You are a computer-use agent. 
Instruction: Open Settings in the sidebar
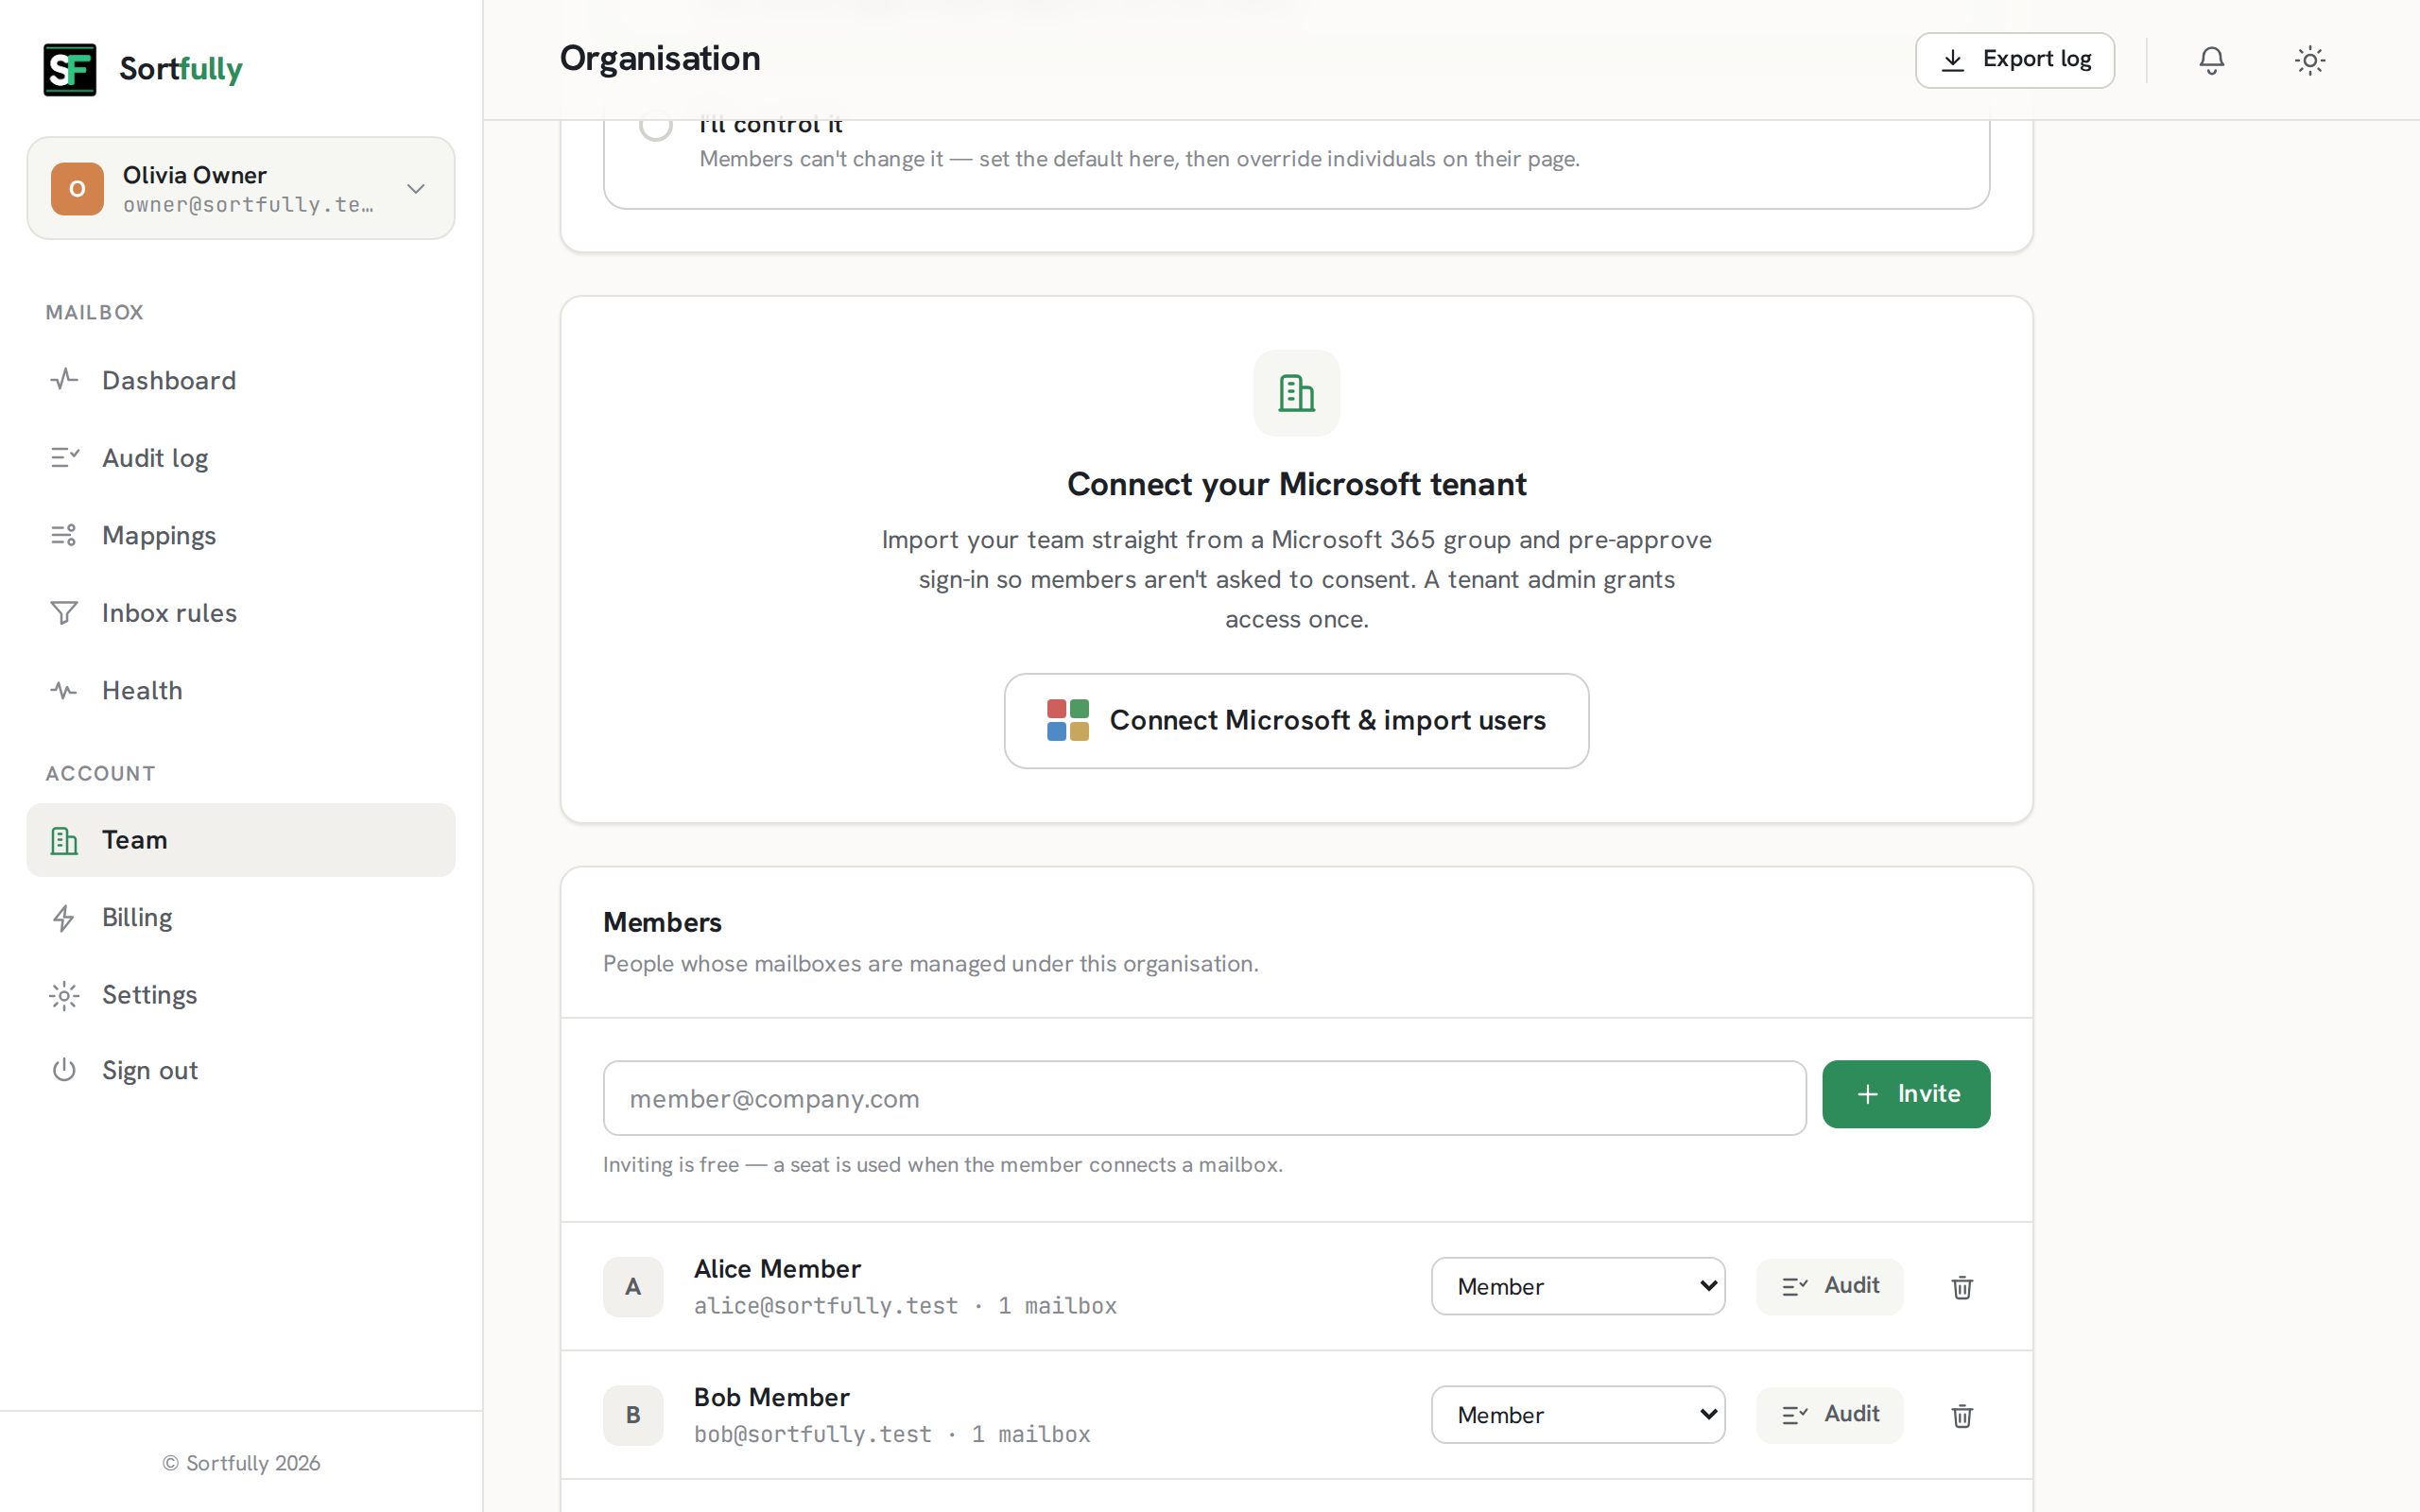click(x=241, y=995)
